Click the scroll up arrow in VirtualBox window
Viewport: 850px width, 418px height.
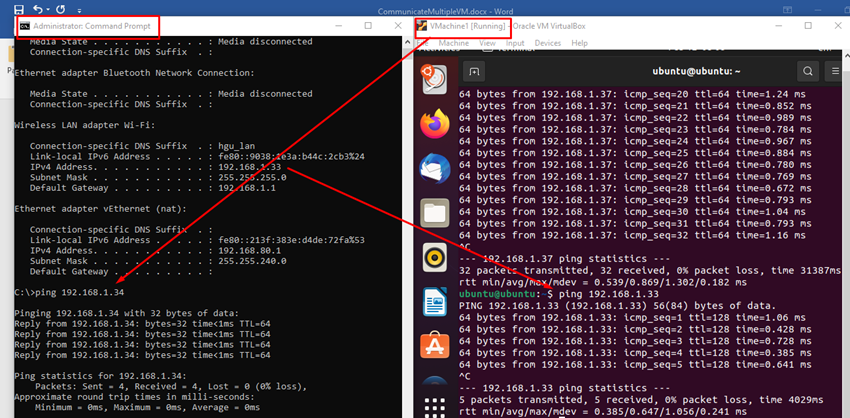click(x=845, y=55)
